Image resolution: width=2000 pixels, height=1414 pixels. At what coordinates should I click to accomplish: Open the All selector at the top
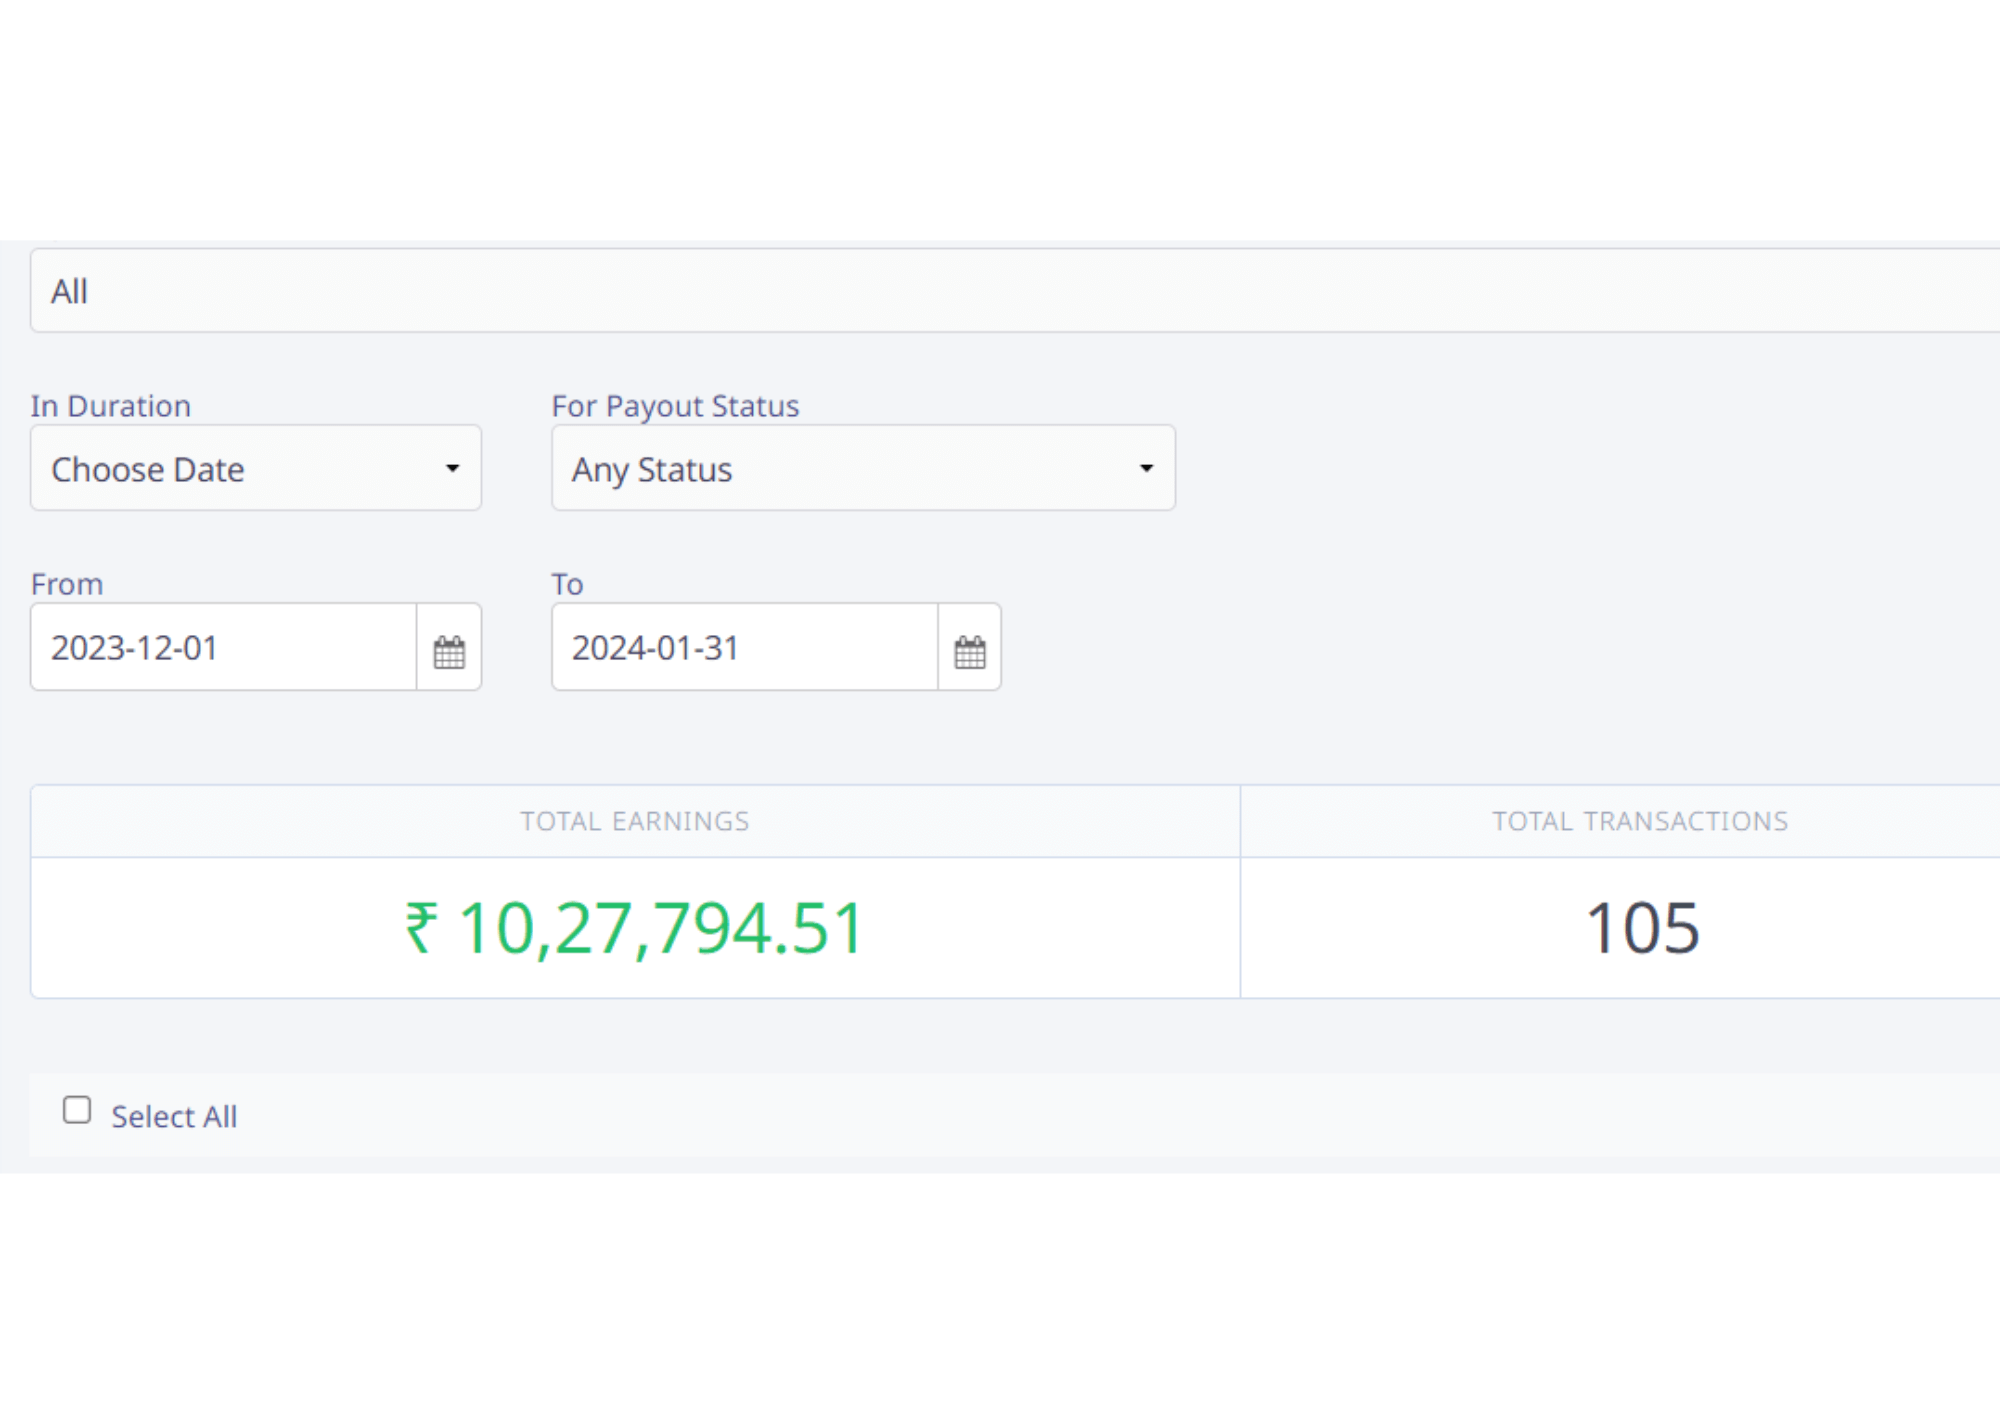[1000, 291]
